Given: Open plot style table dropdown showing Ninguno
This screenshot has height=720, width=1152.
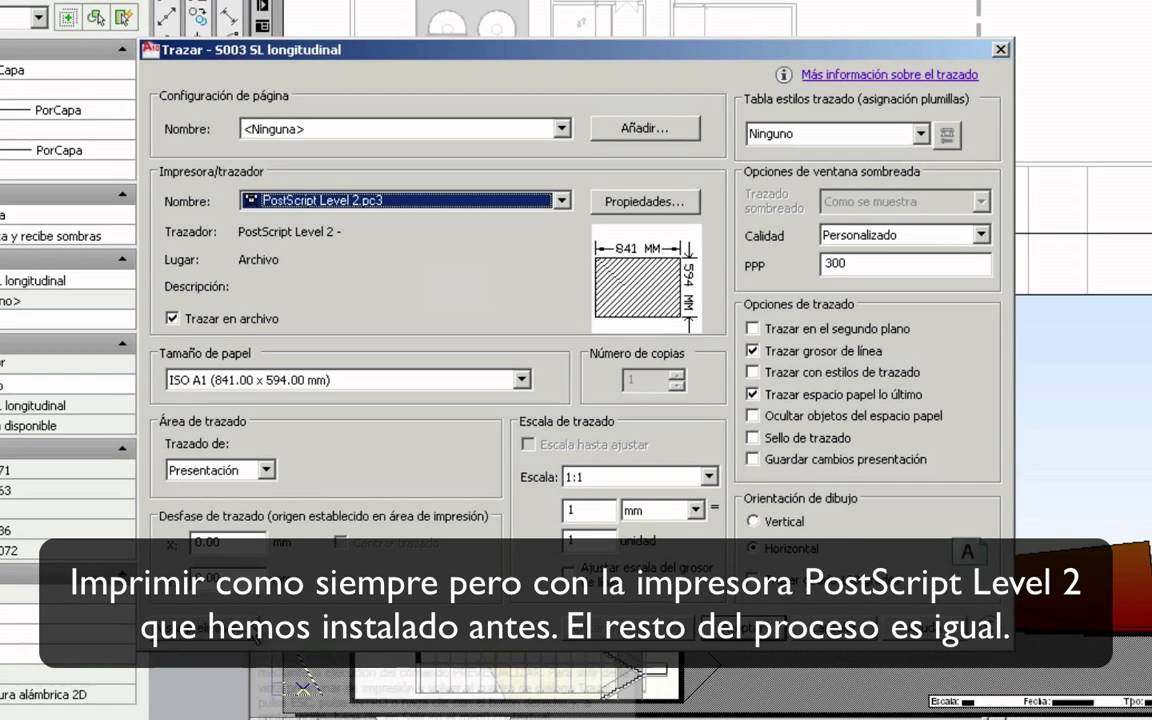Looking at the screenshot, I should [x=921, y=134].
